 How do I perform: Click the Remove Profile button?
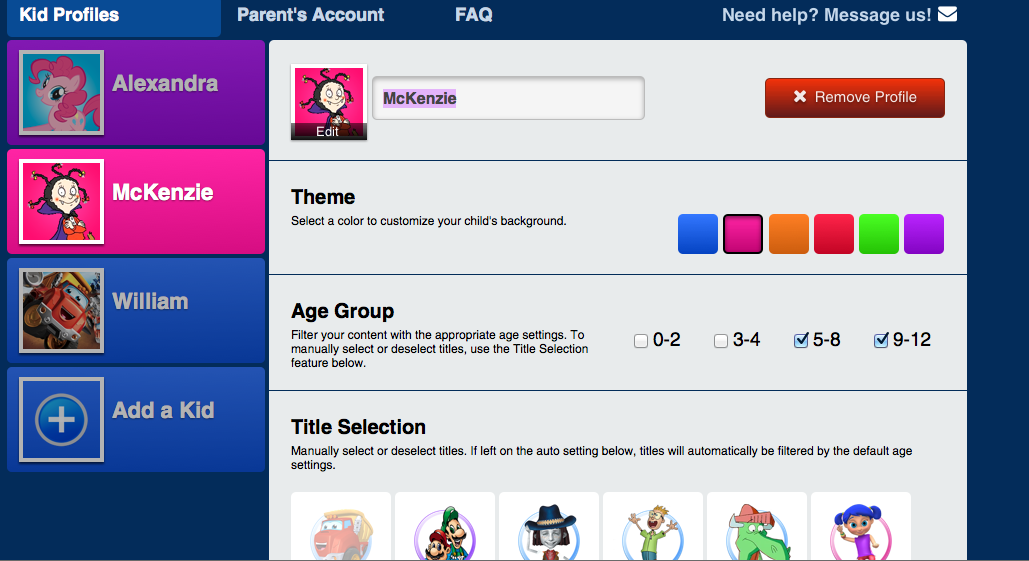click(854, 98)
